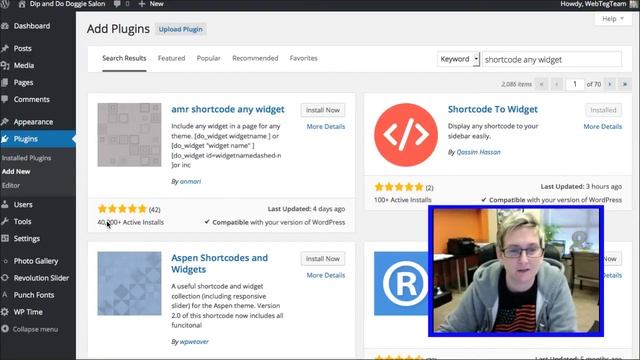640x360 pixels.
Task: Click the Collapse menu arrow icon
Action: 5,329
